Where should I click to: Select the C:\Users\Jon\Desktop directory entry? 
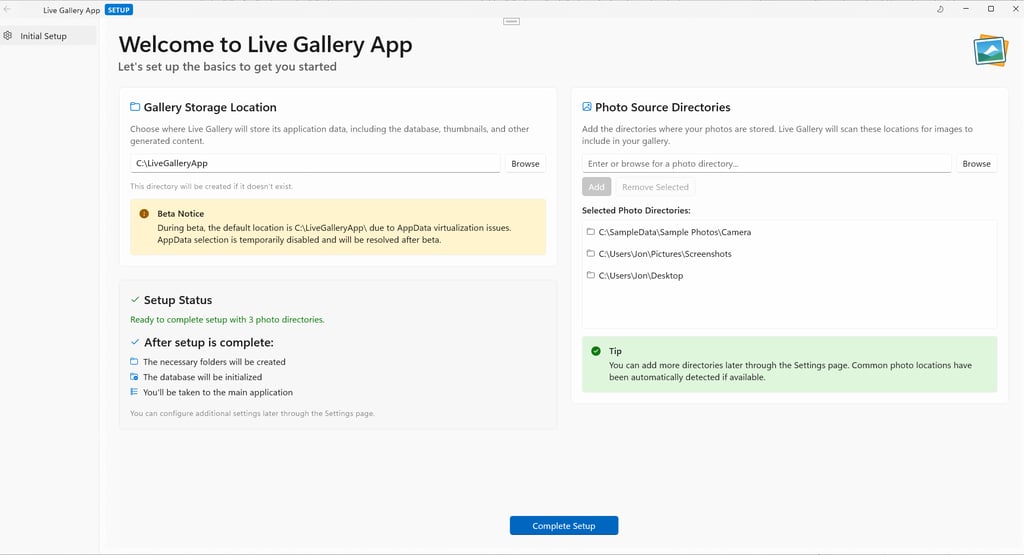[x=790, y=276]
